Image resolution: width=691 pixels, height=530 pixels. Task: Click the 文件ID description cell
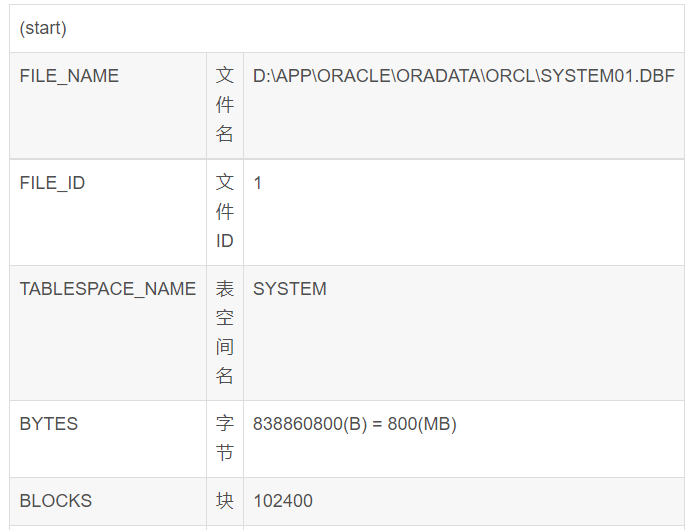coord(225,212)
